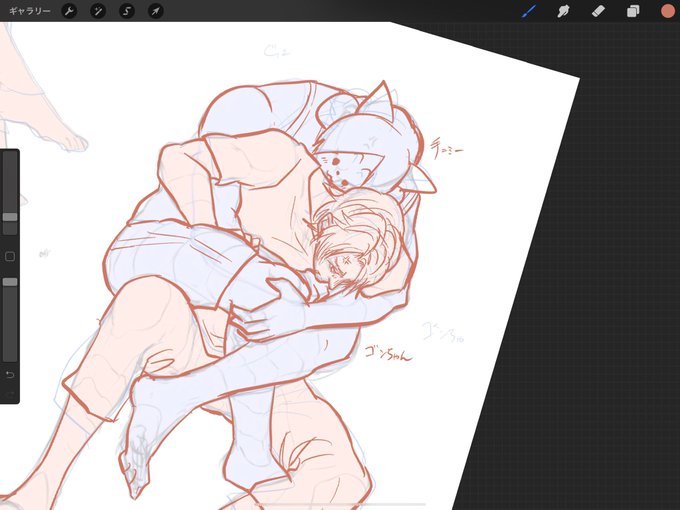Open the ギャラリー gallery view

coord(29,11)
